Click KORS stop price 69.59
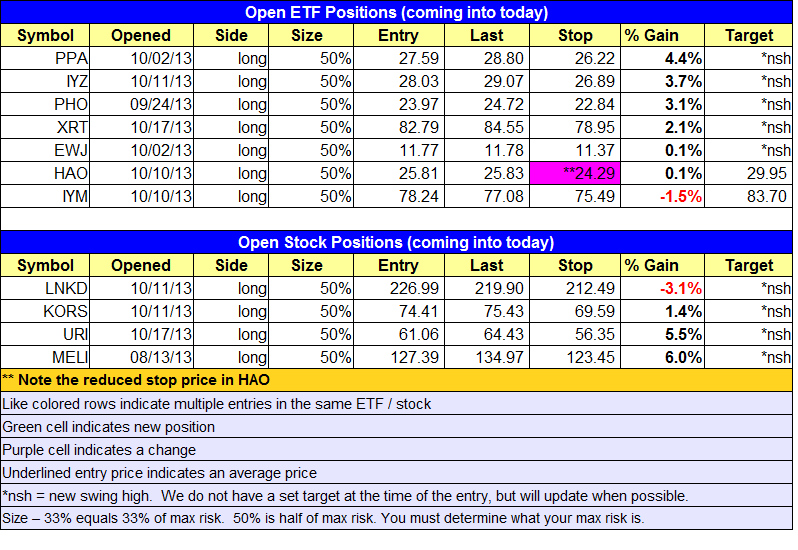This screenshot has height=550, width=798. [x=575, y=311]
